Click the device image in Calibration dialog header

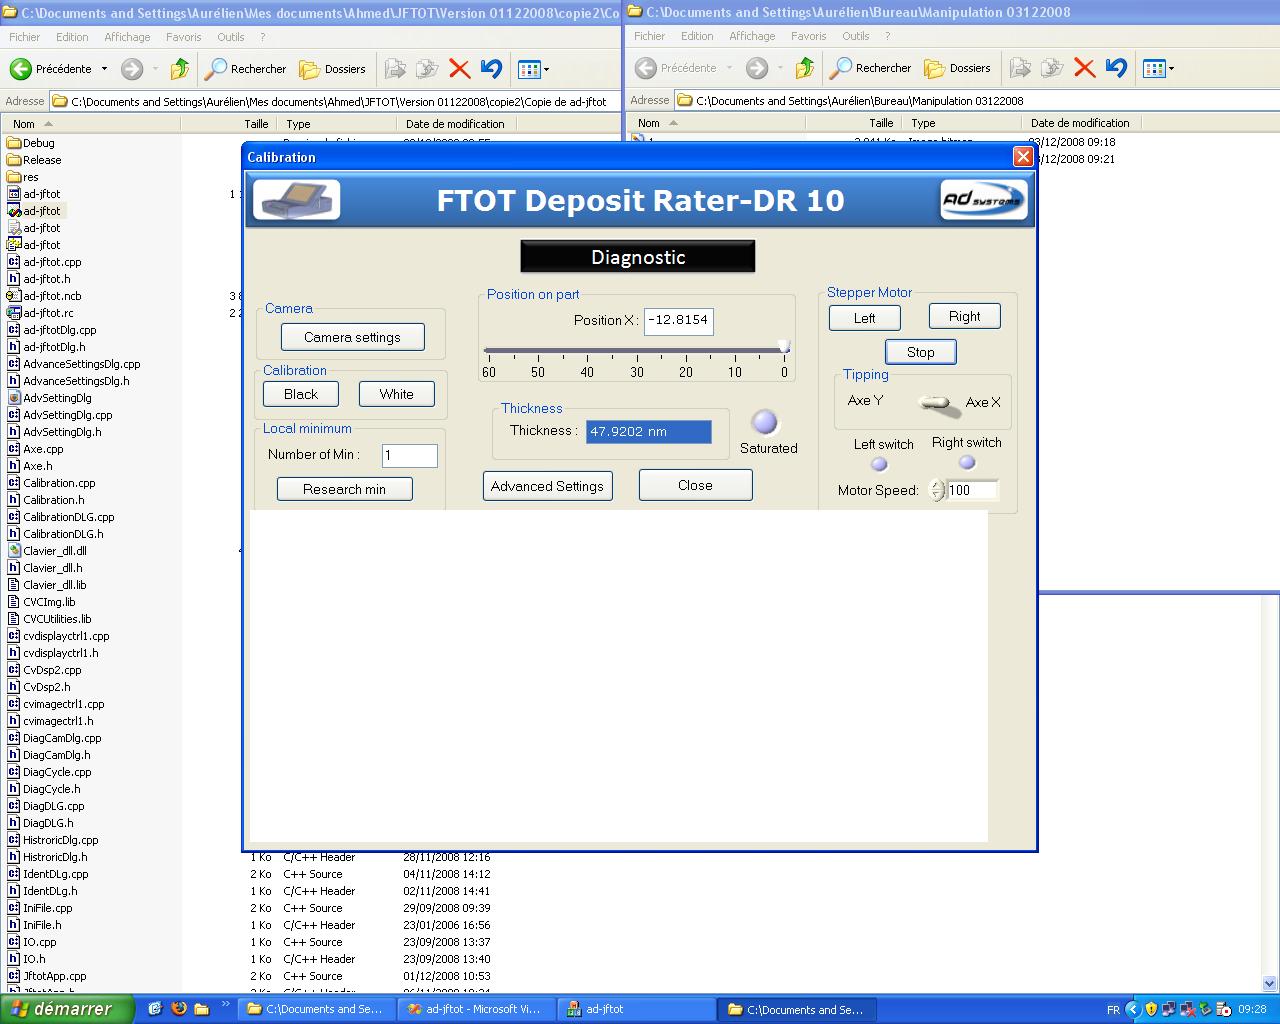(x=296, y=200)
